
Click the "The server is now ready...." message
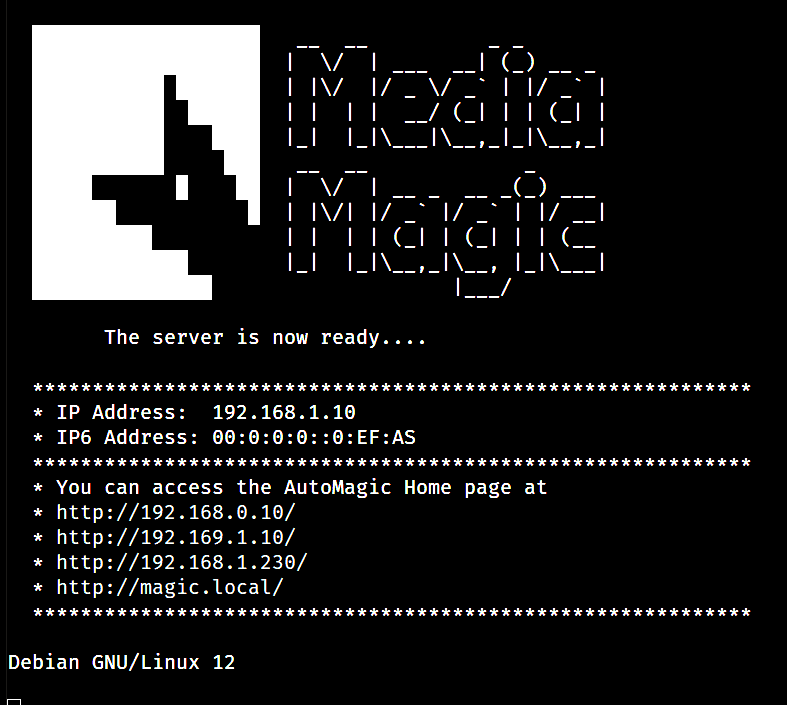[265, 338]
